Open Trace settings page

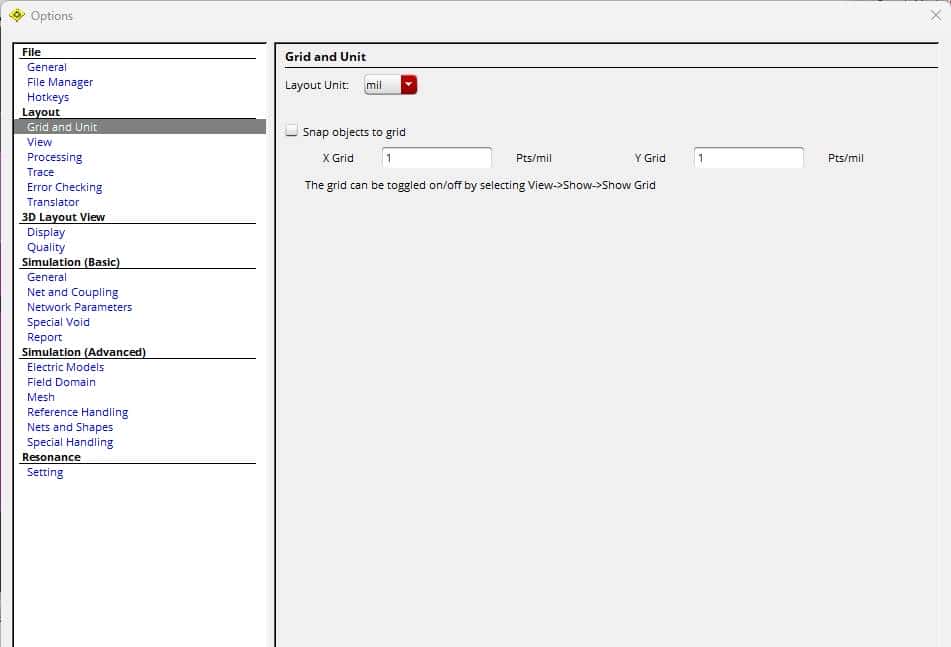coord(41,172)
